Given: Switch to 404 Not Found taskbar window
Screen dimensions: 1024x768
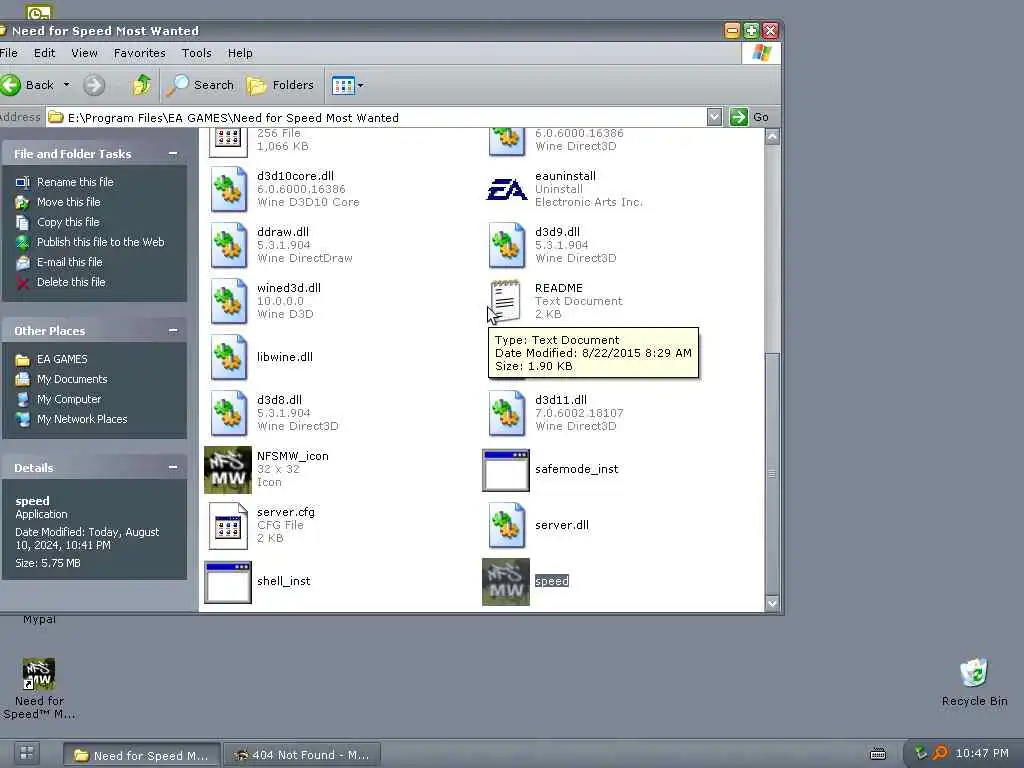Looking at the screenshot, I should click(x=302, y=755).
